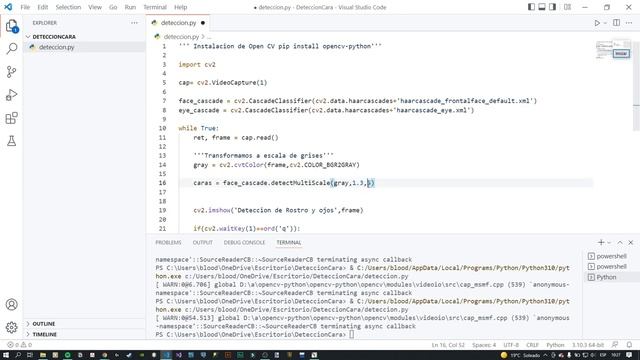Open the Help menu
Screen dimensions: 640x360
(180, 7)
